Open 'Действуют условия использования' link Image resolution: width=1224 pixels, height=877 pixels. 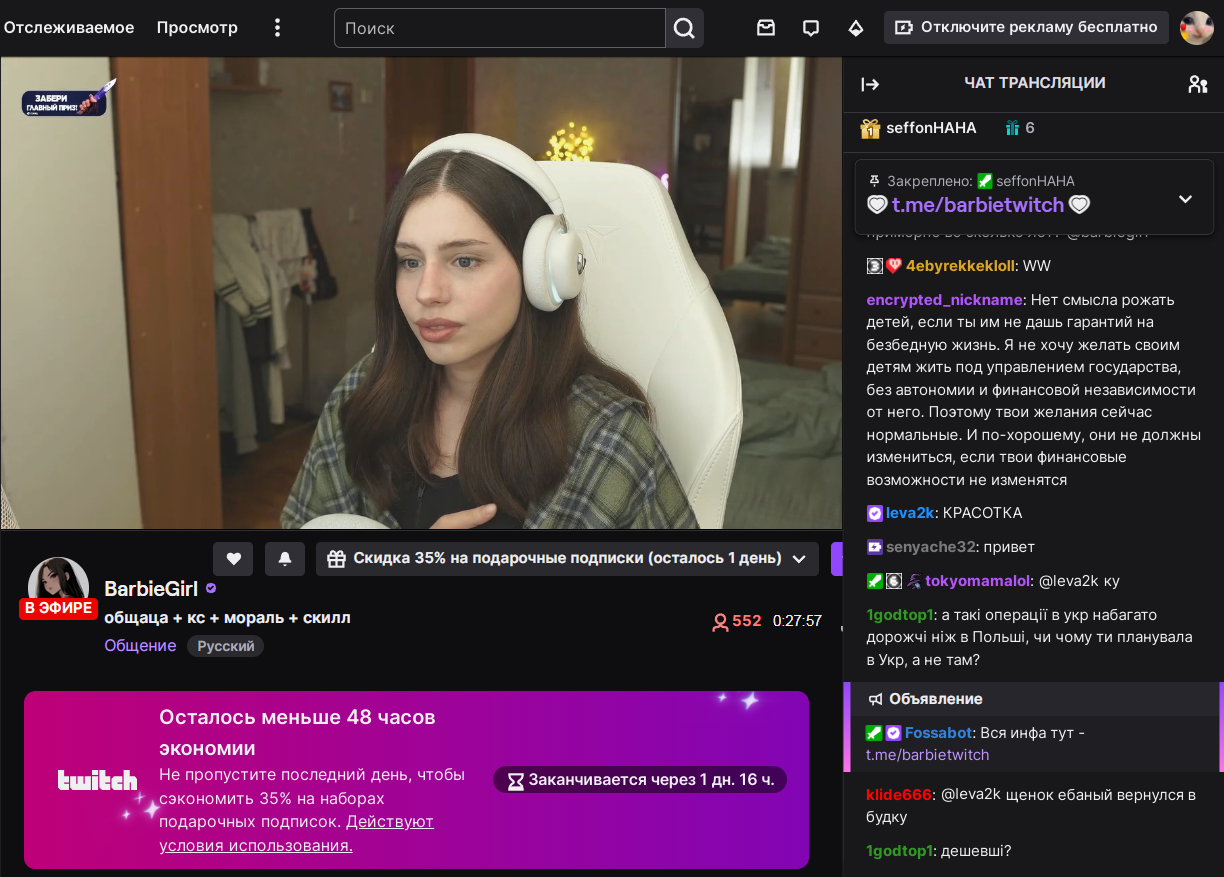(296, 833)
